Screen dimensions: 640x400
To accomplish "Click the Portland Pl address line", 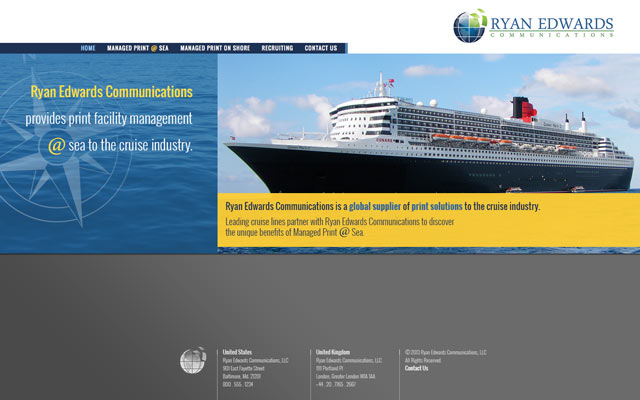I will pyautogui.click(x=329, y=368).
